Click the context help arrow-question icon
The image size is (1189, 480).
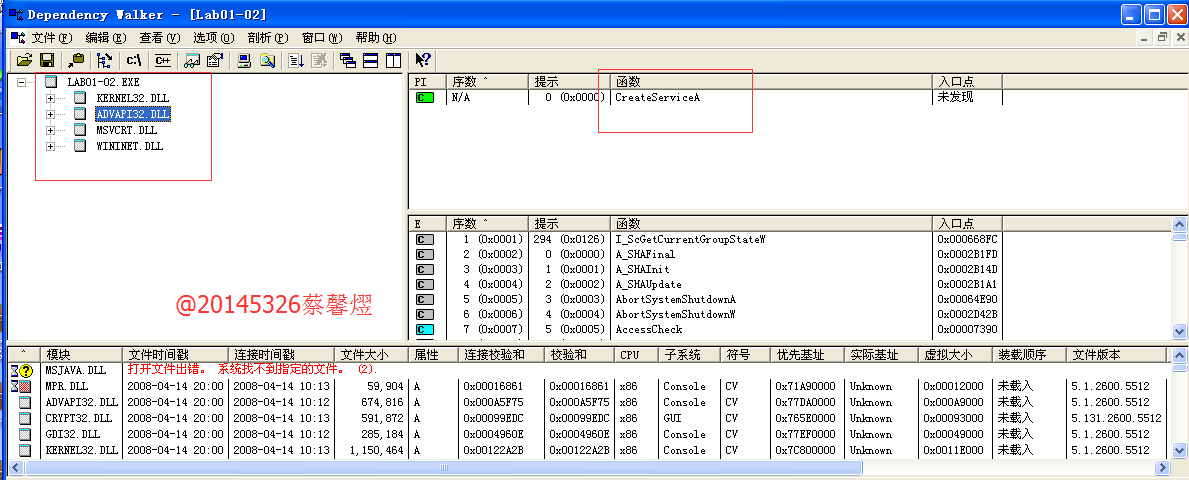tap(423, 60)
